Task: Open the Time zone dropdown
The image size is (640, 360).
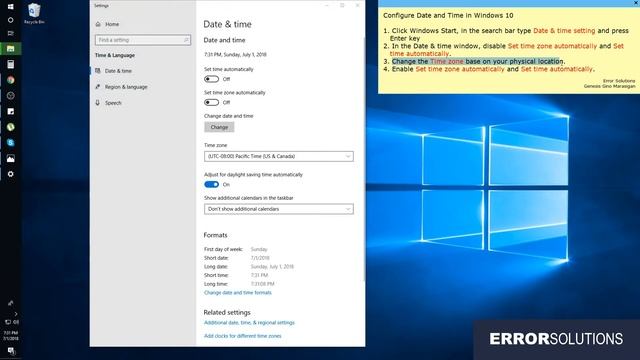Action: pos(279,156)
